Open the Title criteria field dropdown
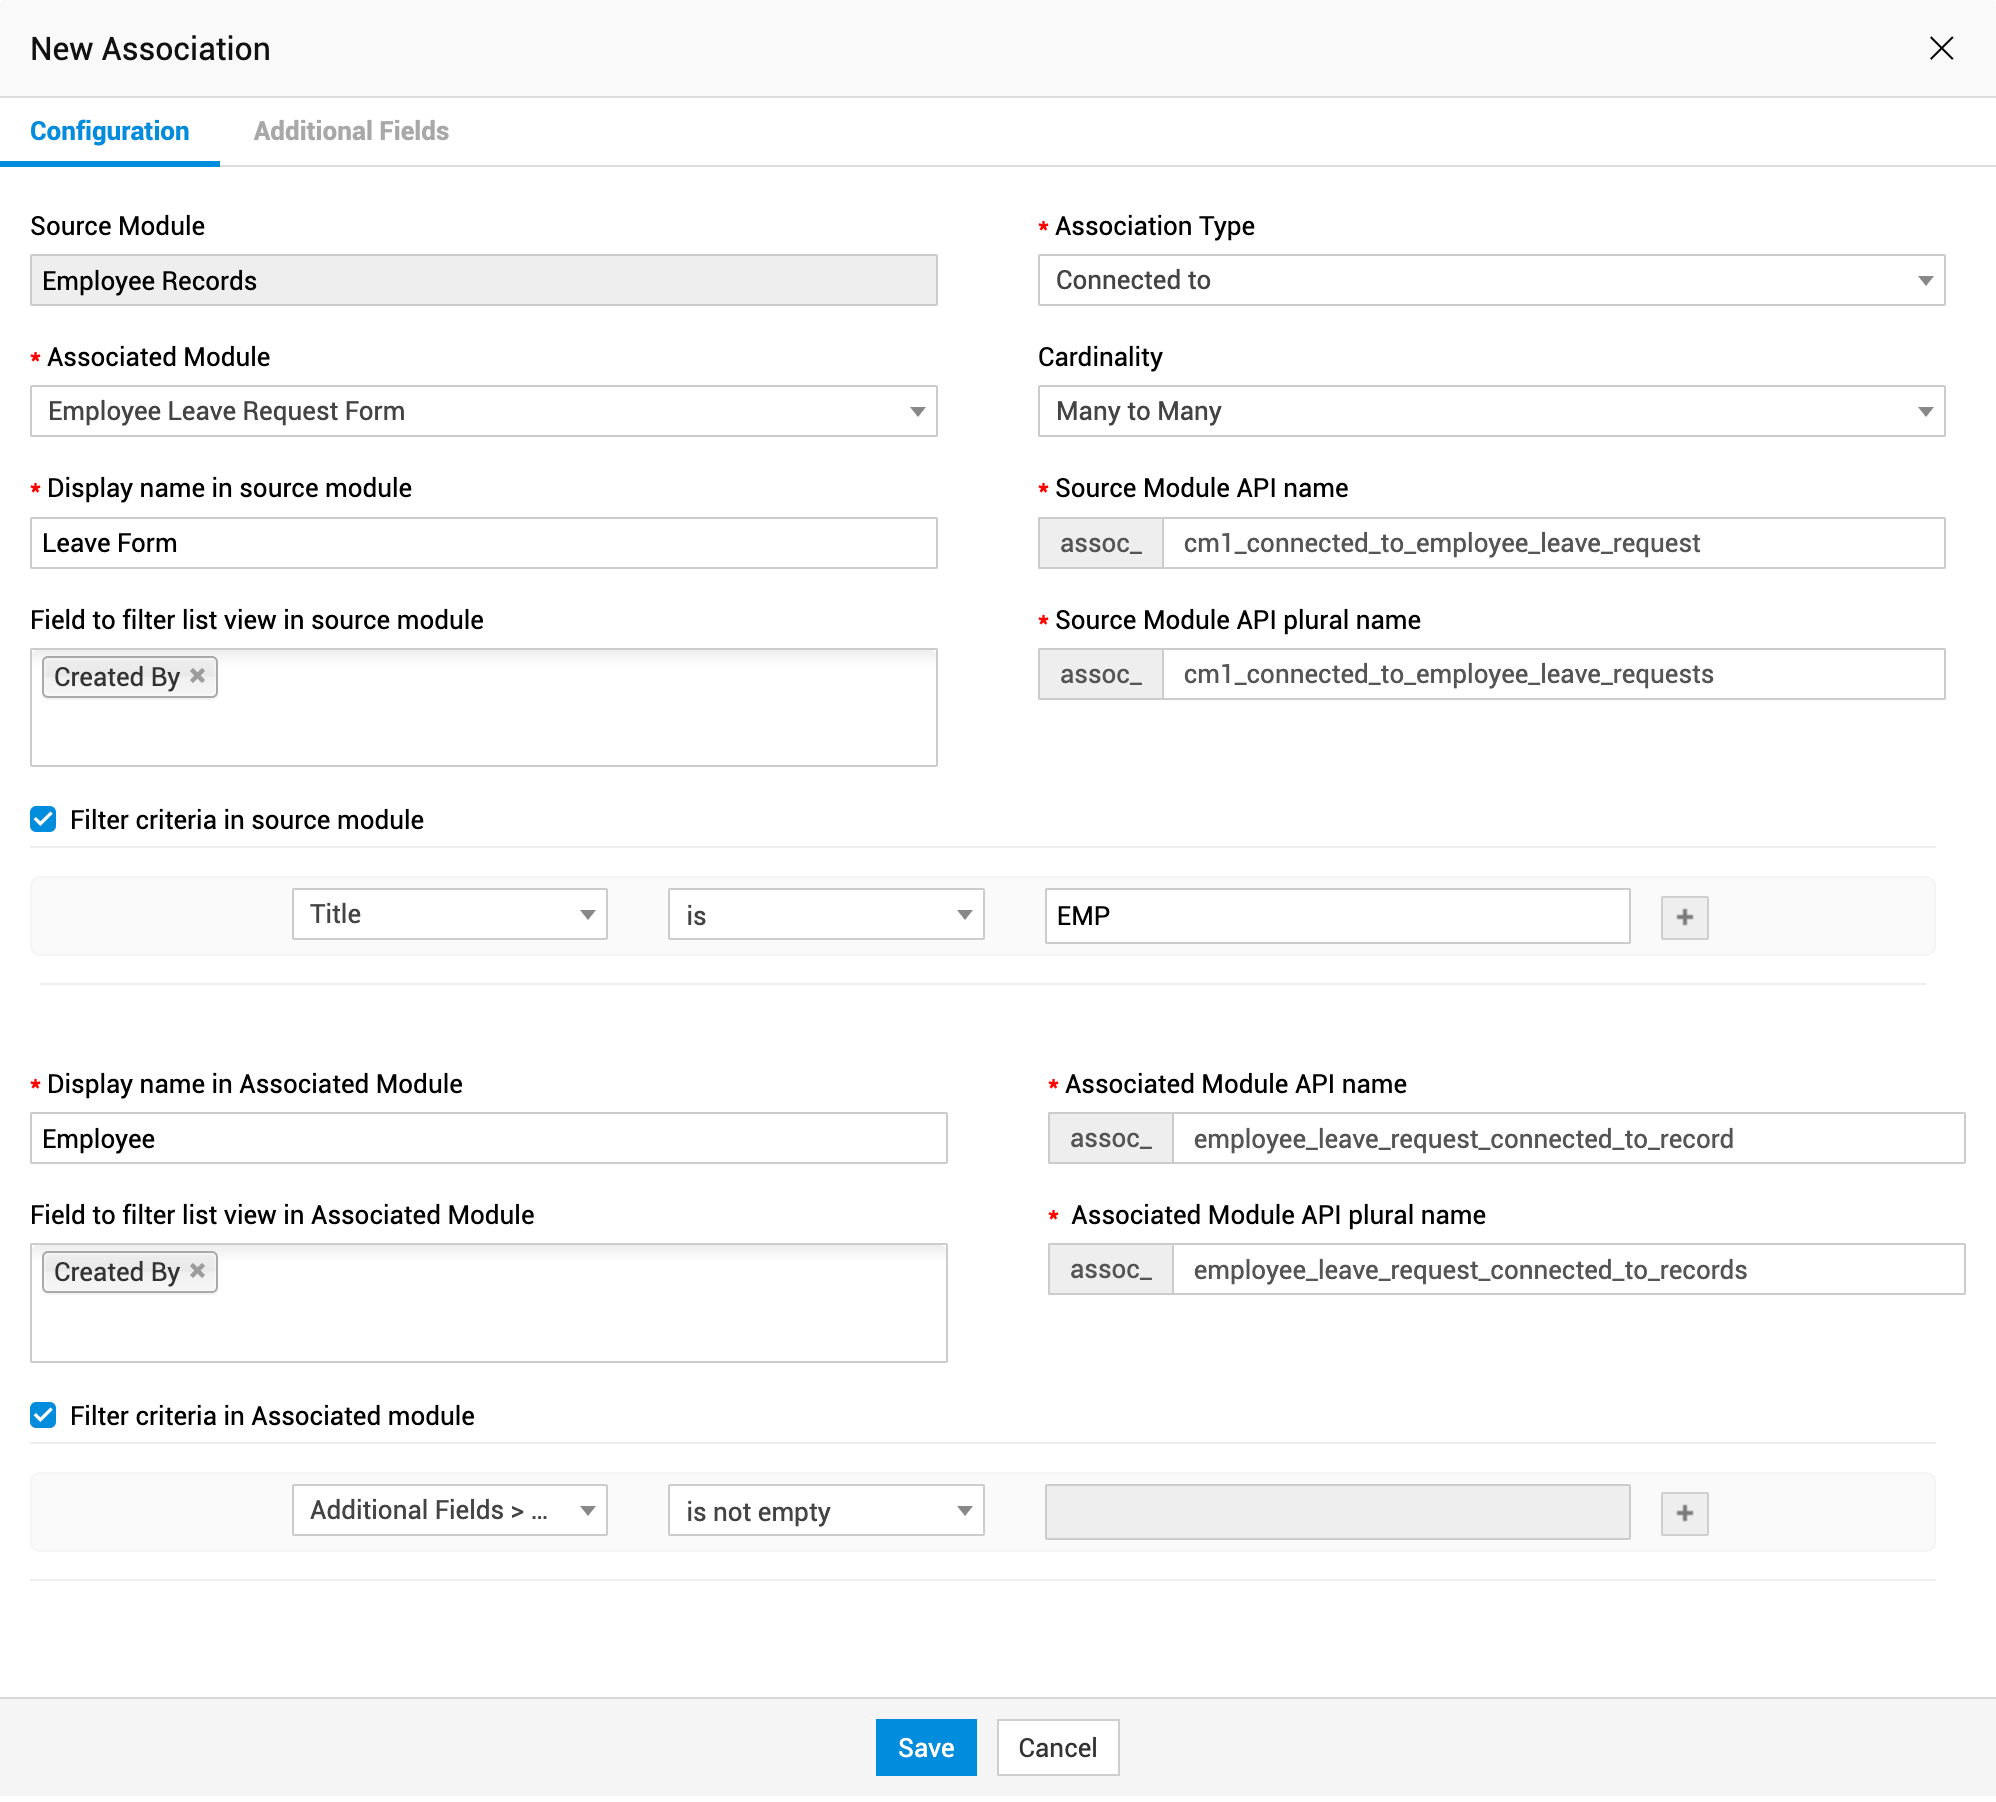1996x1802 pixels. point(449,914)
